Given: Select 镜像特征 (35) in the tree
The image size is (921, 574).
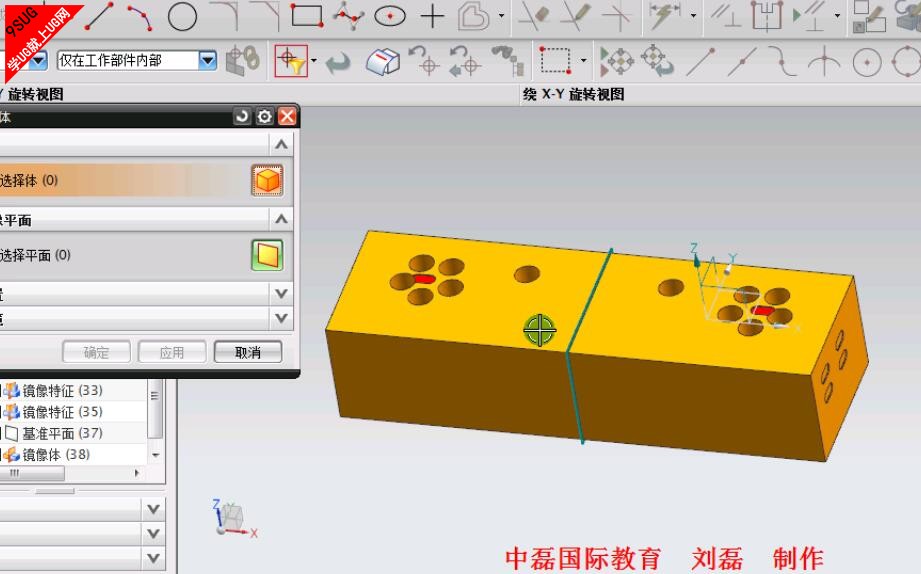Looking at the screenshot, I should [x=62, y=412].
